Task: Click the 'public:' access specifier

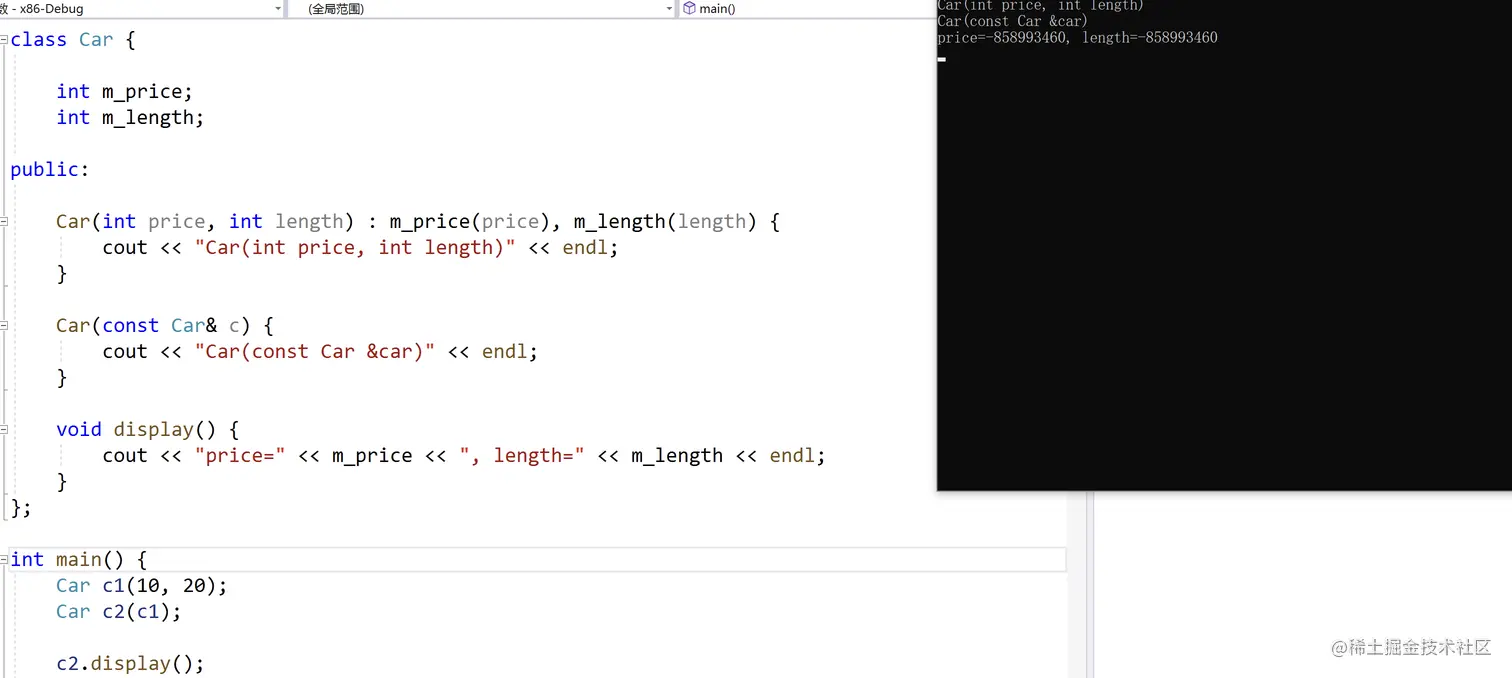Action: 50,170
